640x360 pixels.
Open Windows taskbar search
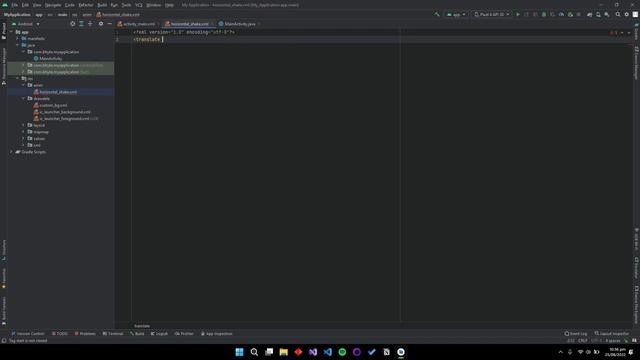coord(254,352)
